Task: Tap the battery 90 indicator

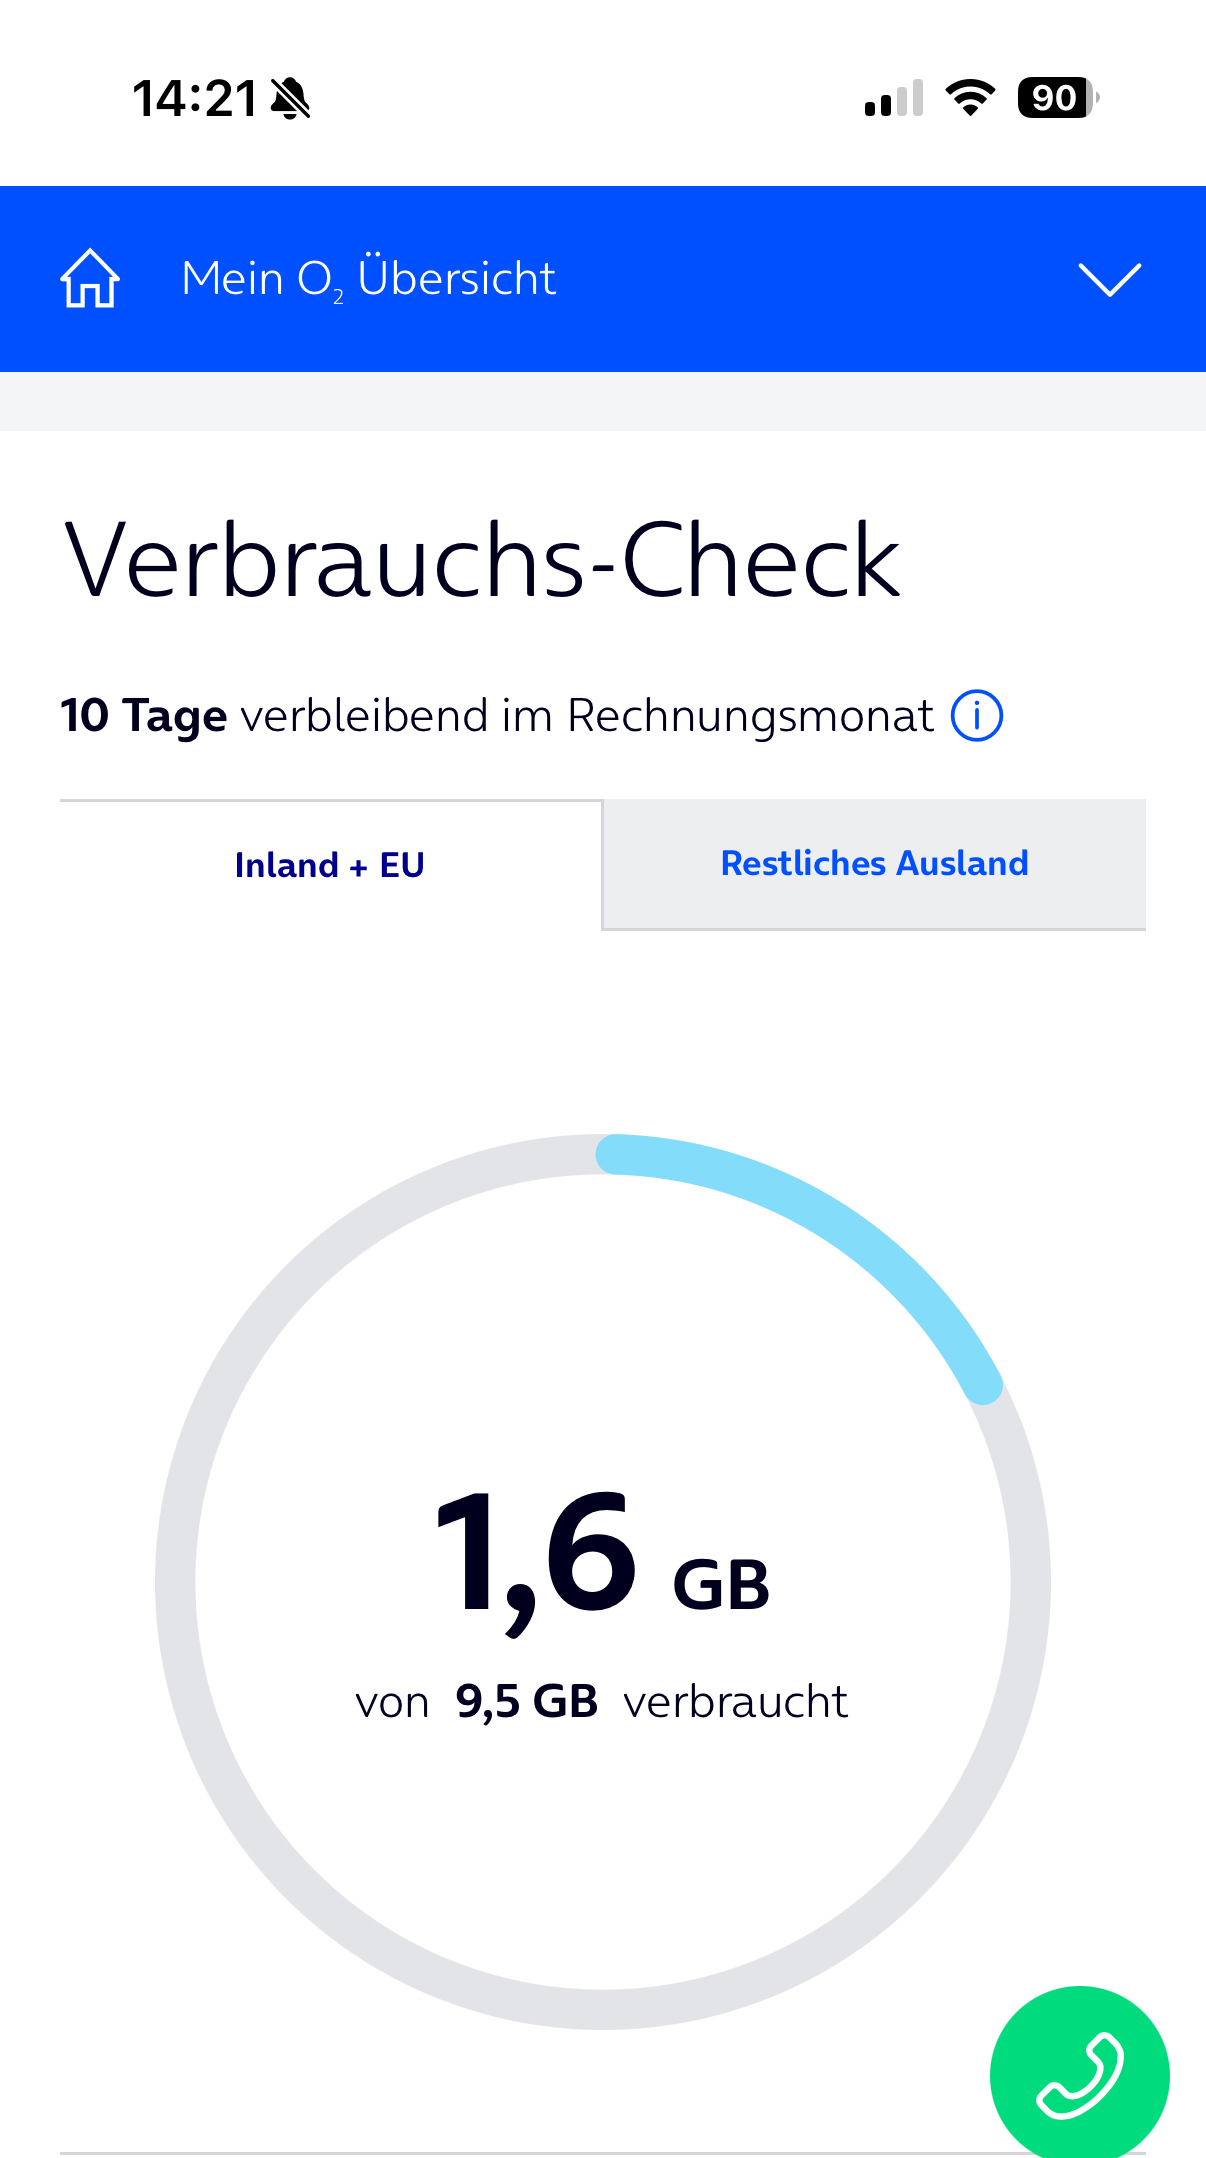Action: [x=1058, y=98]
